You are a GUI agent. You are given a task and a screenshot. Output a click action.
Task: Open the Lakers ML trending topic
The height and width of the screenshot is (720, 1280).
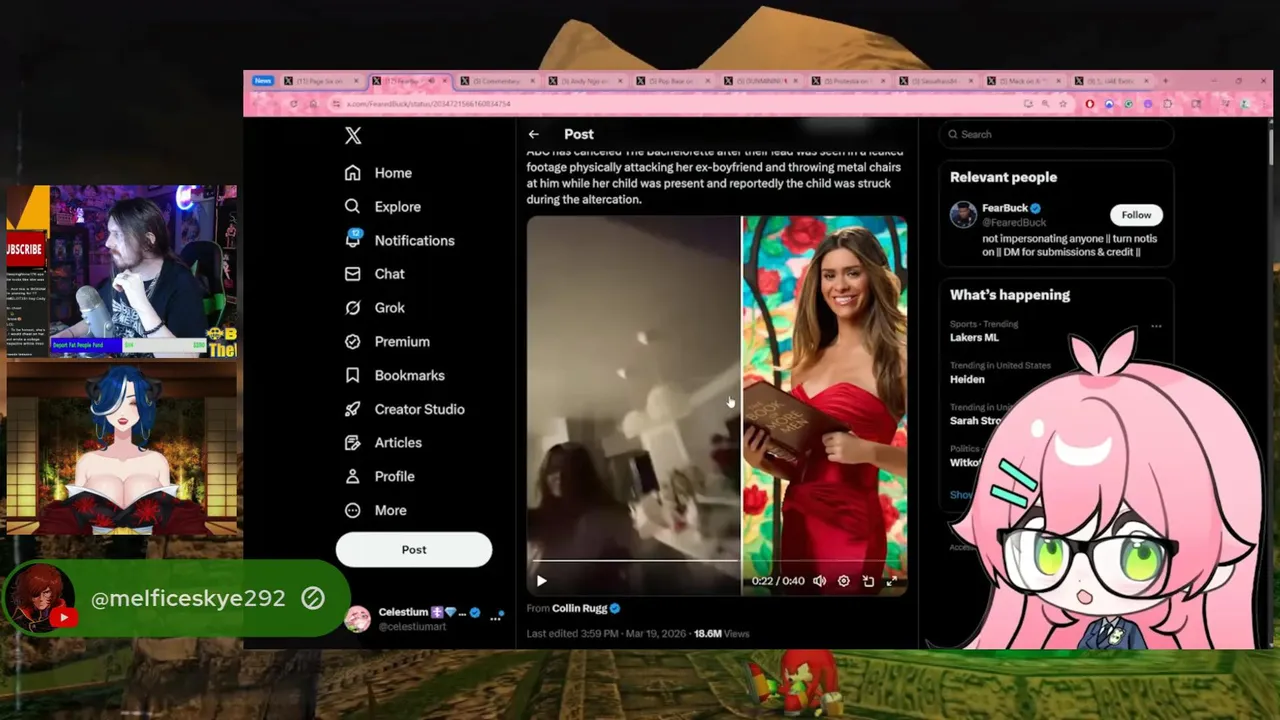974,338
